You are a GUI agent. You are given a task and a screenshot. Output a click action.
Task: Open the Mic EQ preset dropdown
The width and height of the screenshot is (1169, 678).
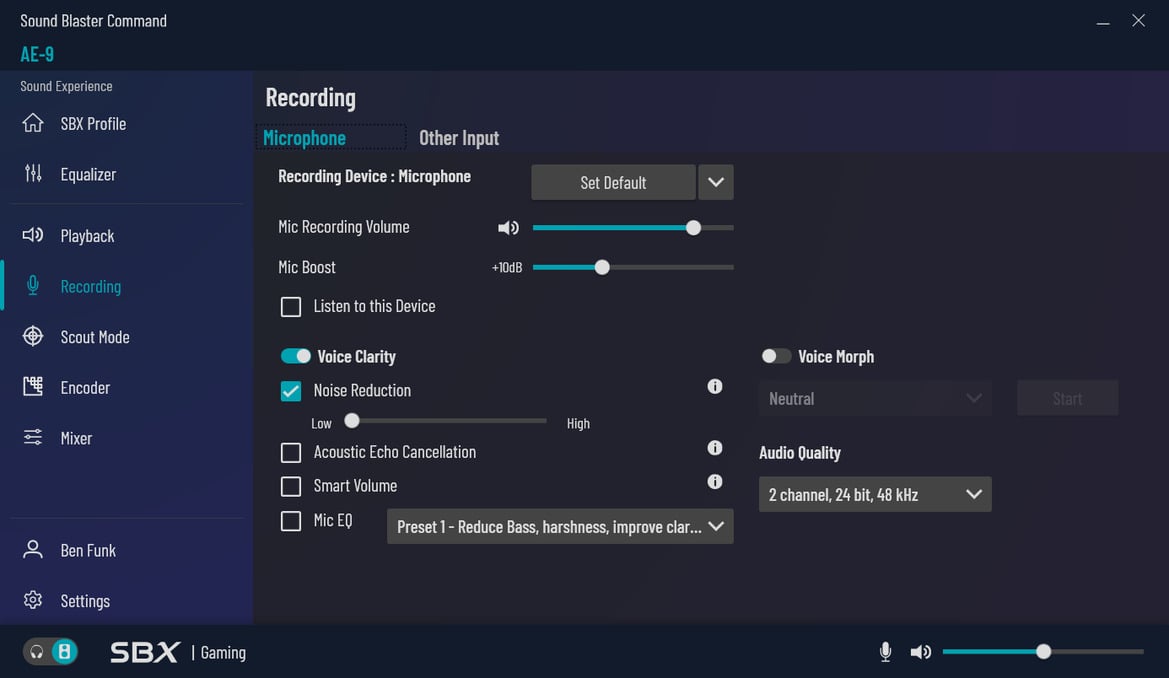560,527
